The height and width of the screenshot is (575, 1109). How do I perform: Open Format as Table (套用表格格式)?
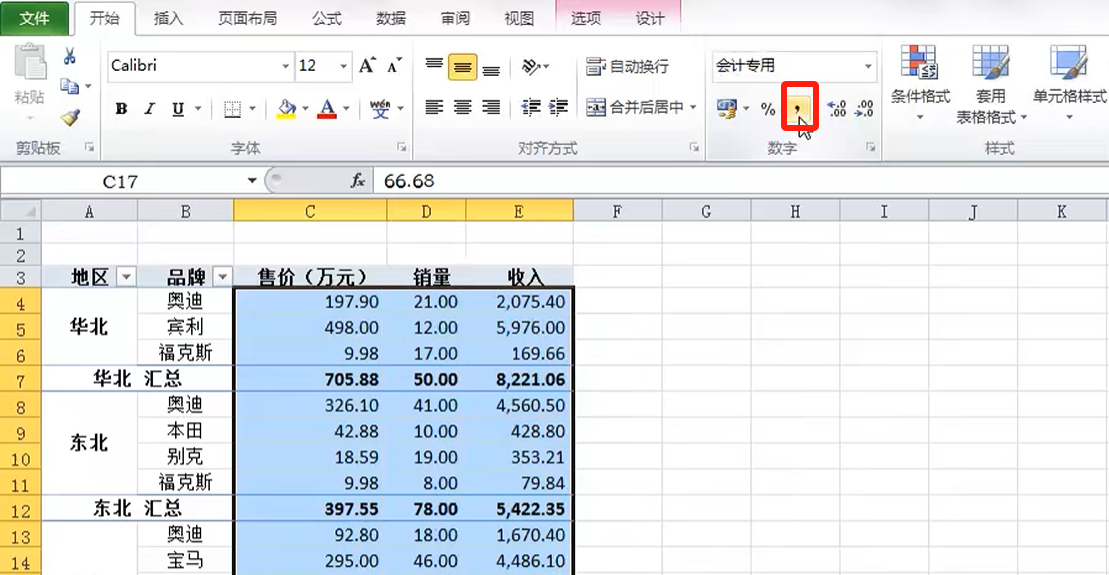click(x=991, y=84)
